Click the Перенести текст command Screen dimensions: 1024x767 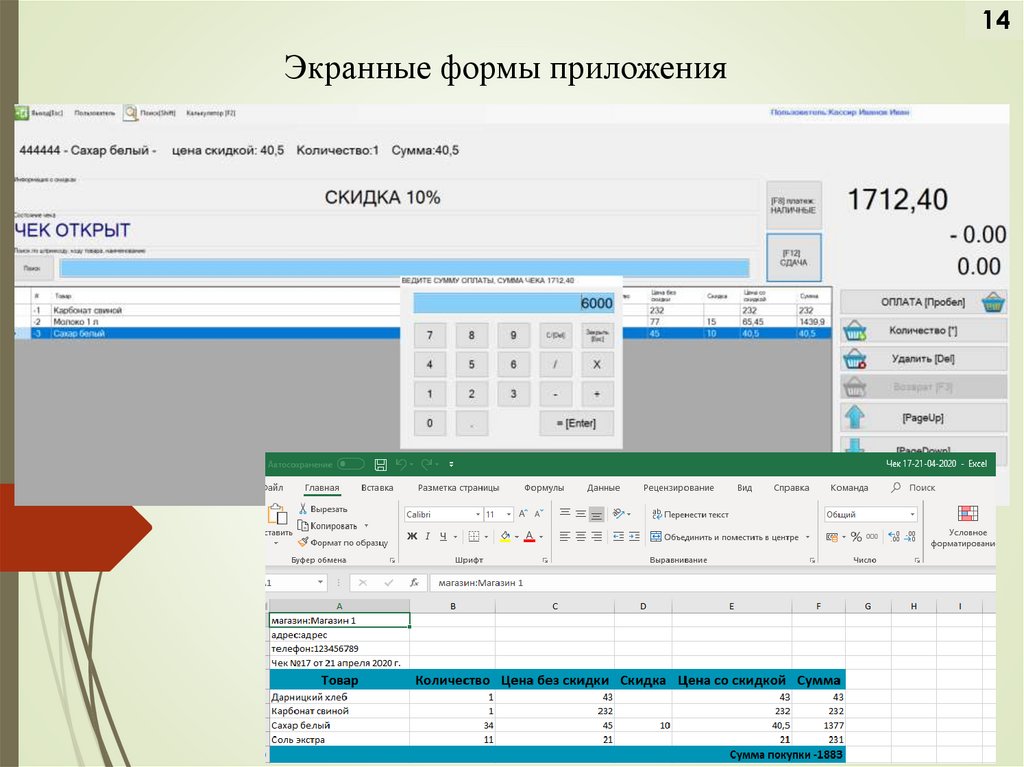pyautogui.click(x=690, y=515)
